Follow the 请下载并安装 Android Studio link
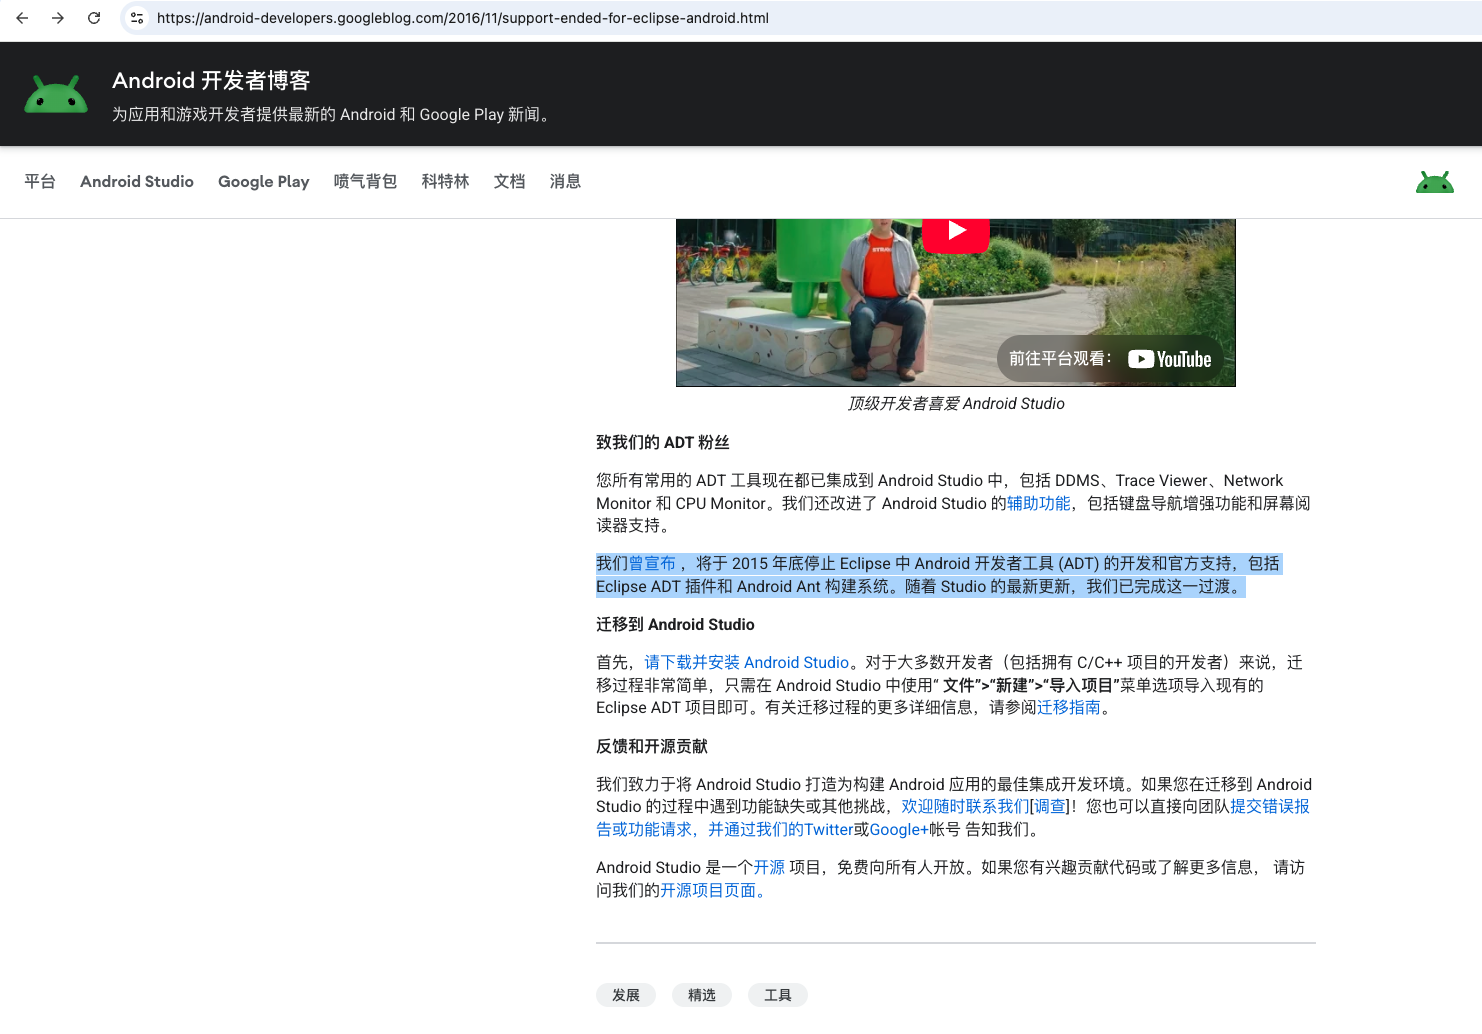Viewport: 1482px width, 1034px height. point(746,662)
